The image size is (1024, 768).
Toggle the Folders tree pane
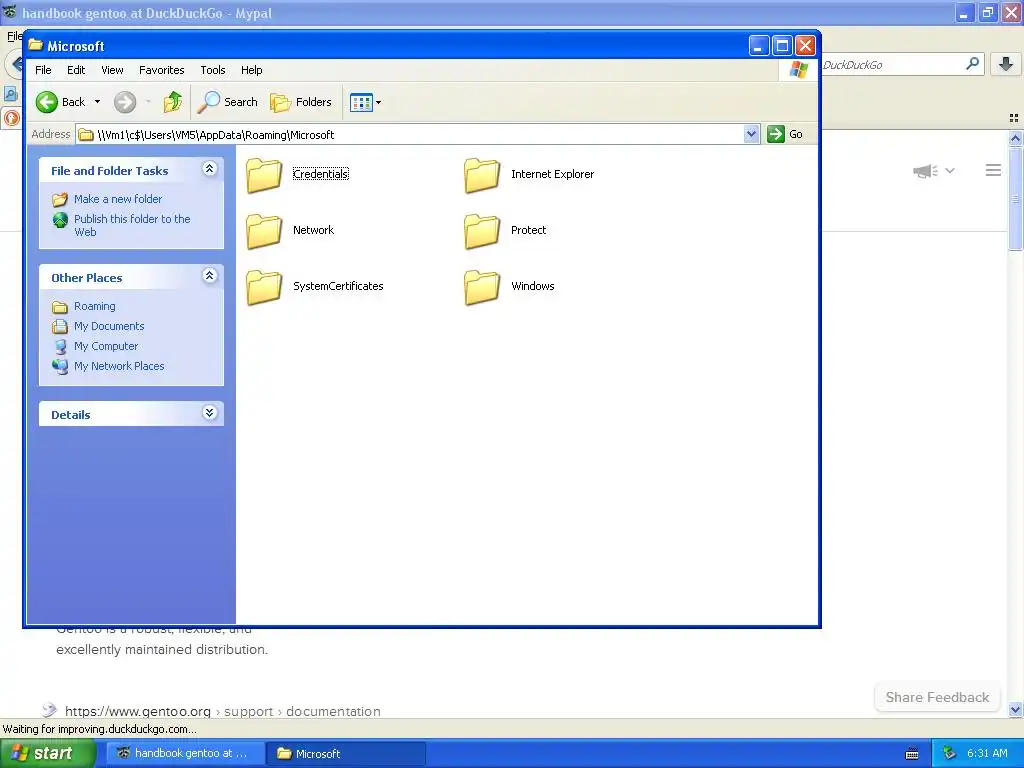click(x=301, y=102)
